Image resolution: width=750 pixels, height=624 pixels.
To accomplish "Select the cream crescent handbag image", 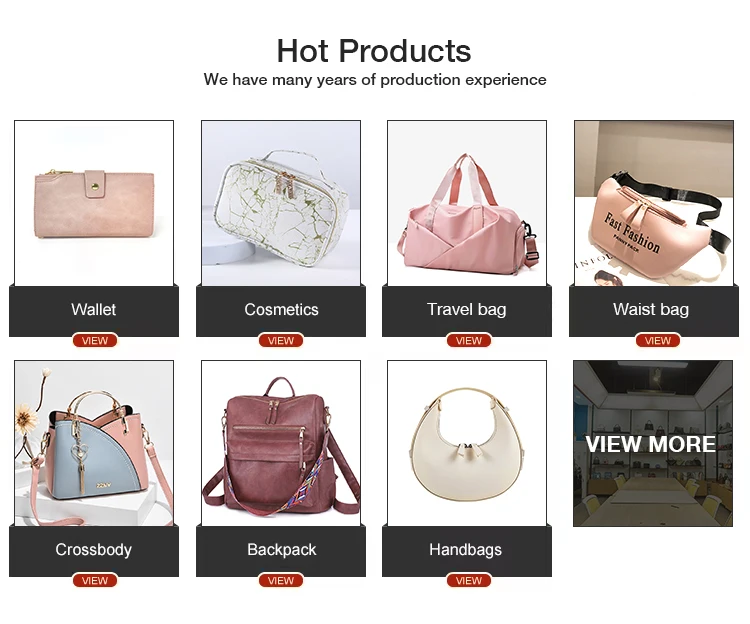I will (467, 443).
